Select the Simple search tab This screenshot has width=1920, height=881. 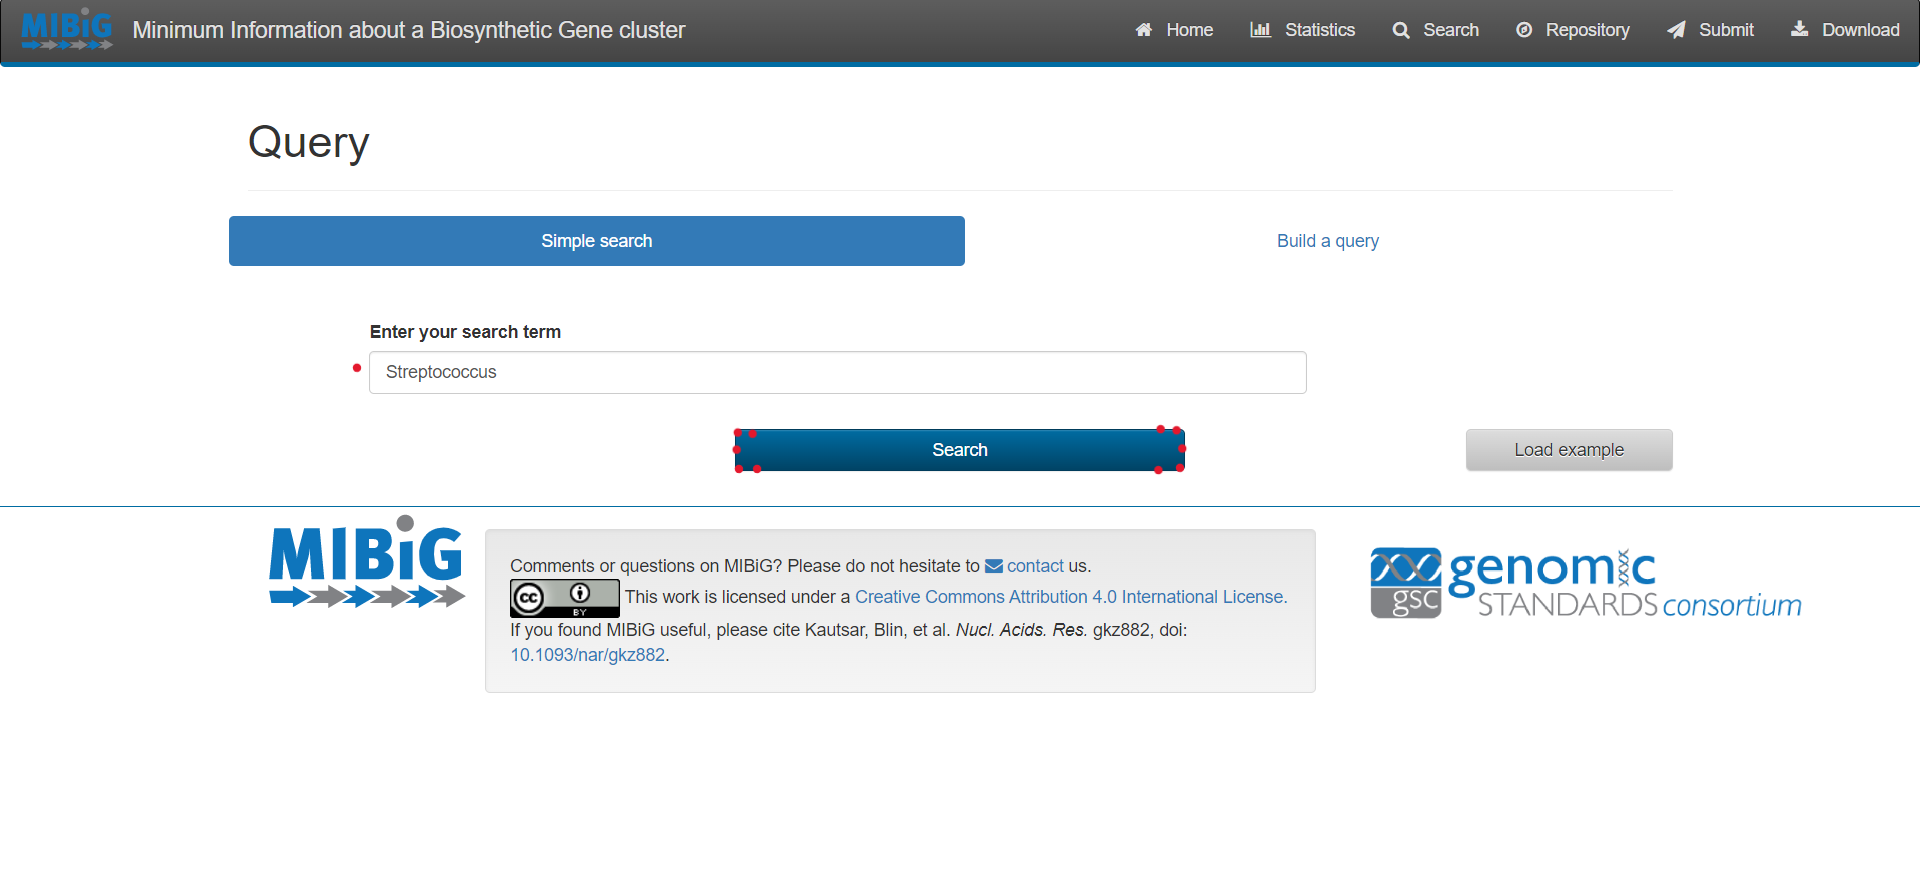[597, 241]
